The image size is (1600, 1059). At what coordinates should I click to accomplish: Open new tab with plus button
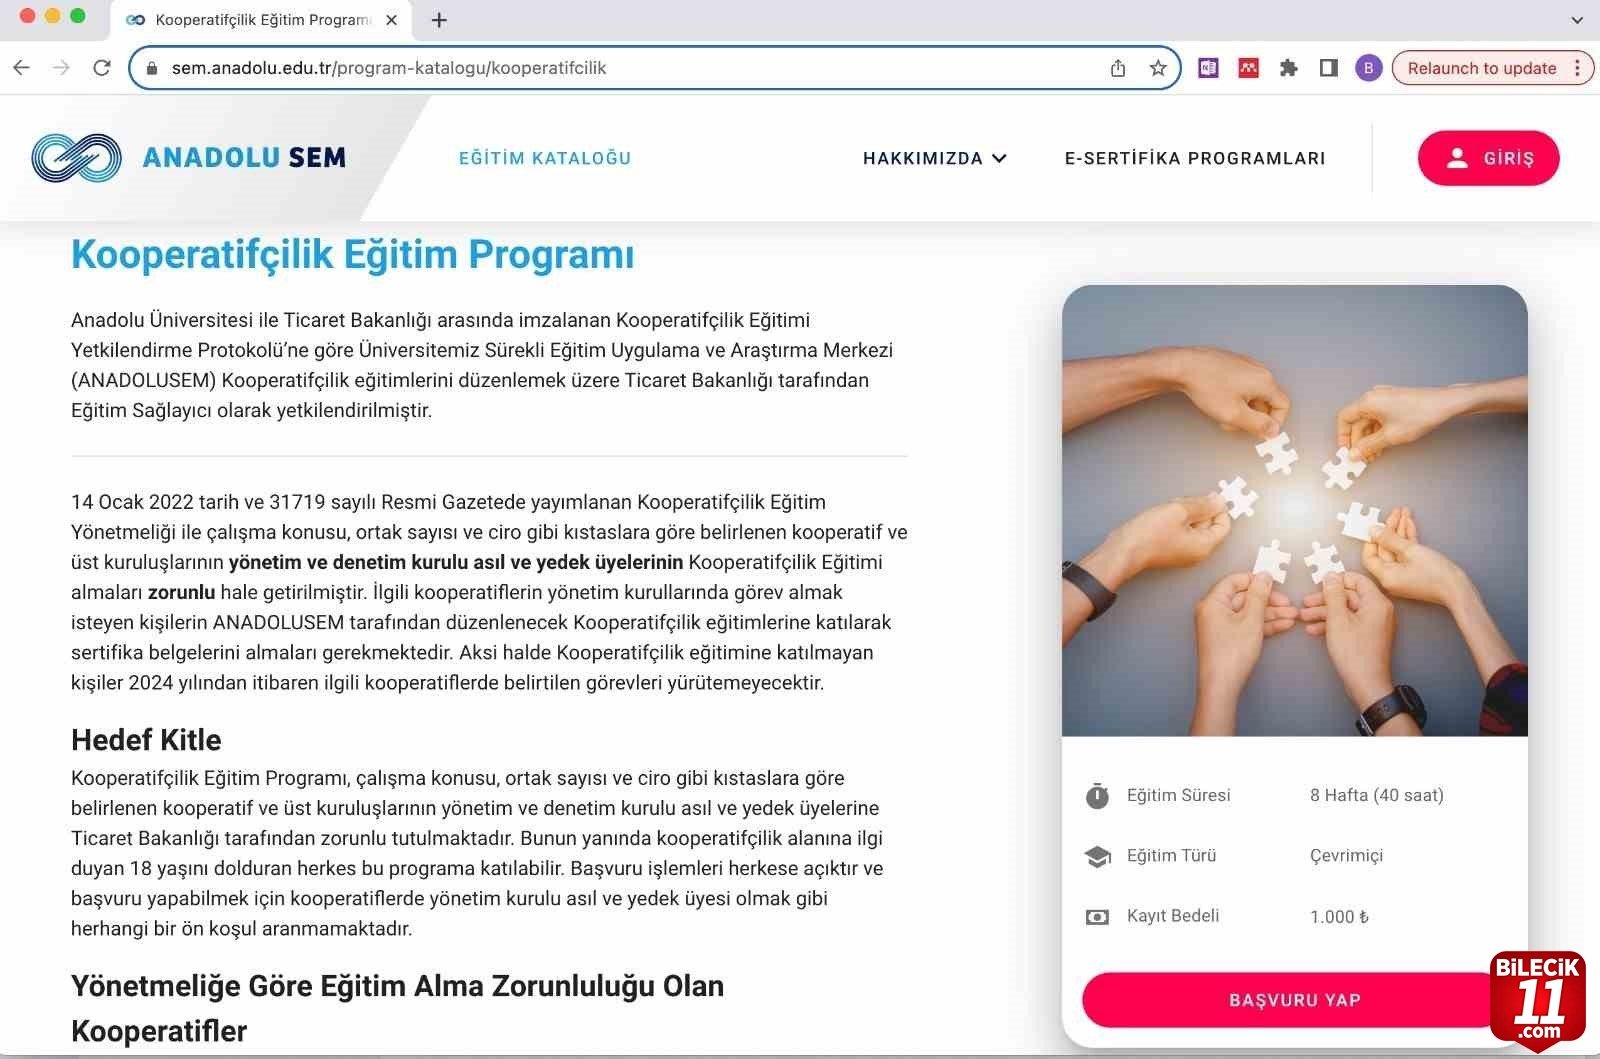[x=439, y=20]
